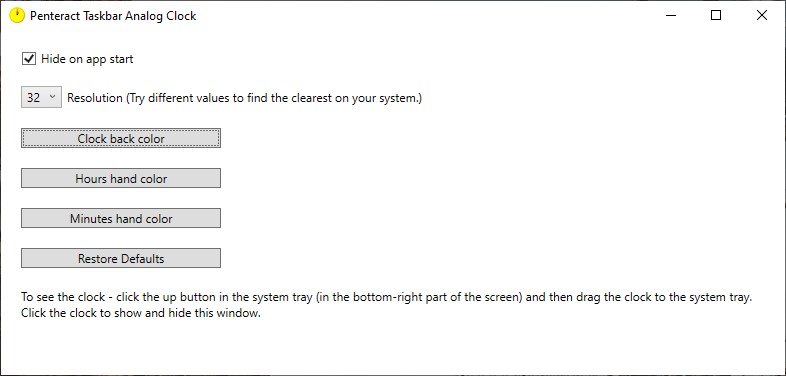786x376 pixels.
Task: Expand the Resolution dropdown arrow
Action: (x=52, y=97)
